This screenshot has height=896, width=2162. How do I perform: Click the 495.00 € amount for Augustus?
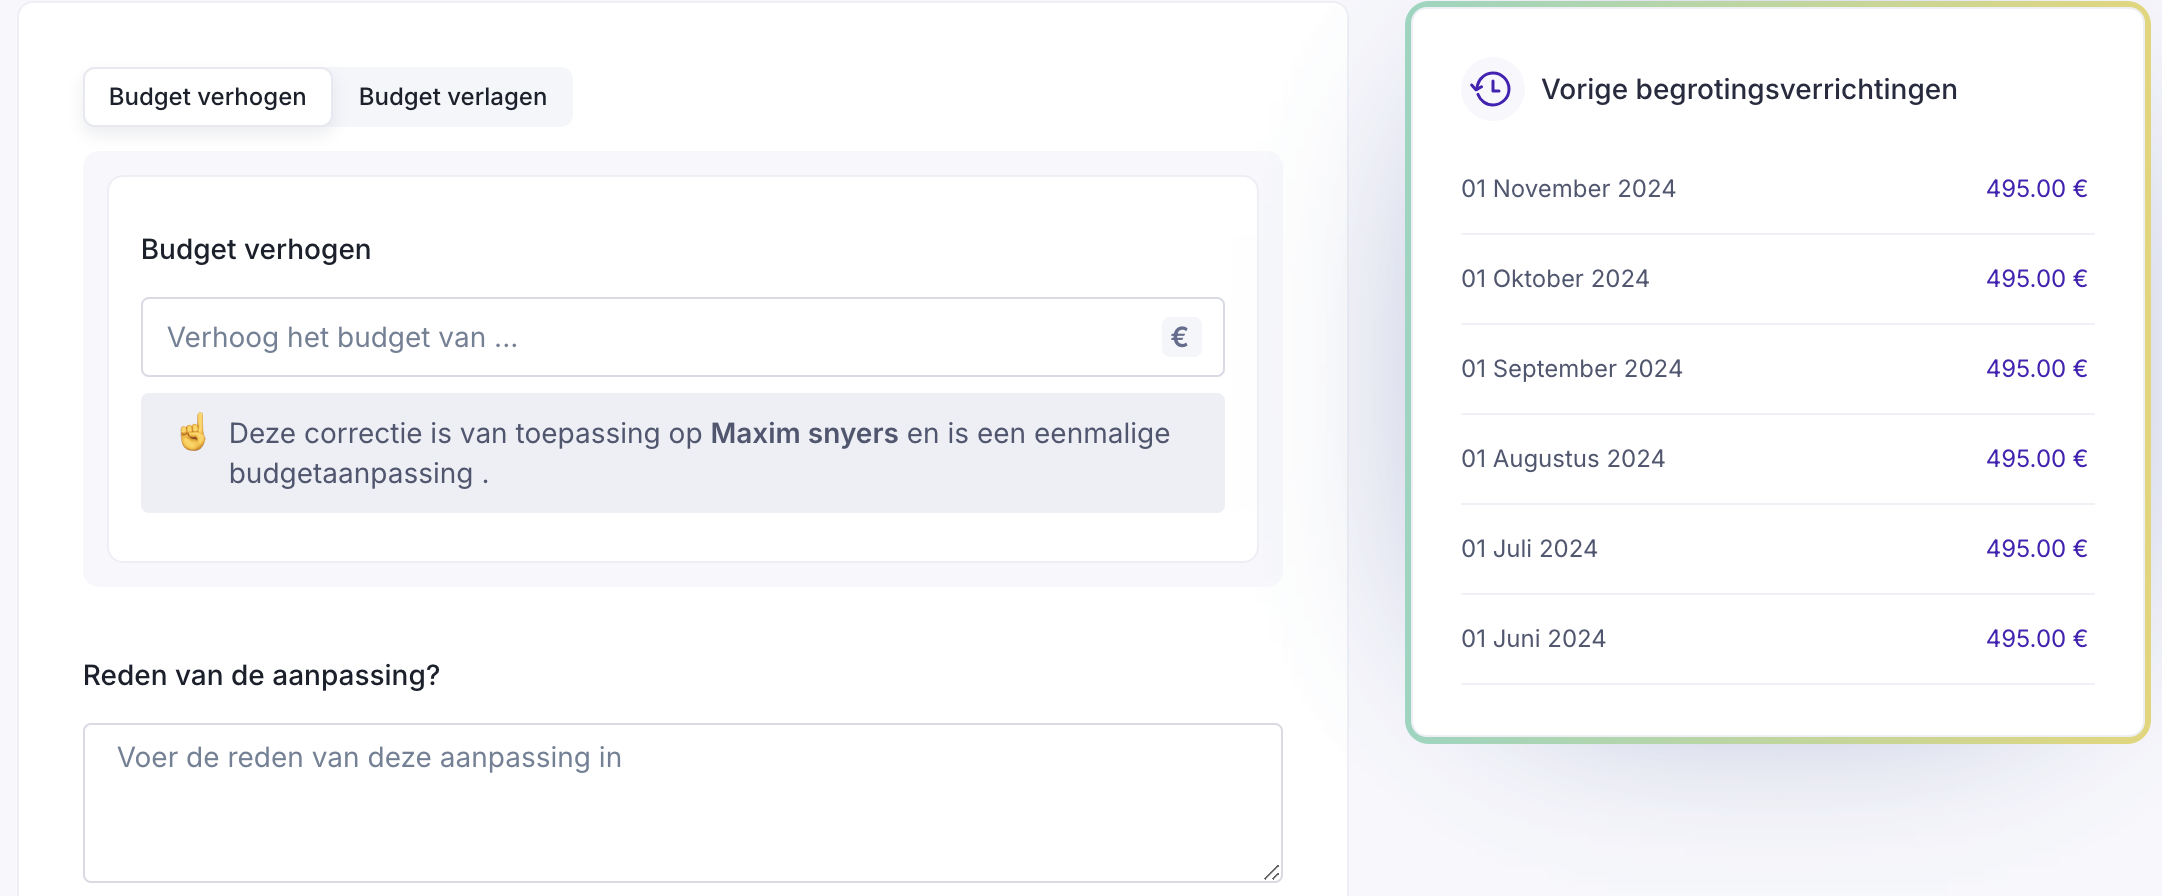(x=2036, y=459)
